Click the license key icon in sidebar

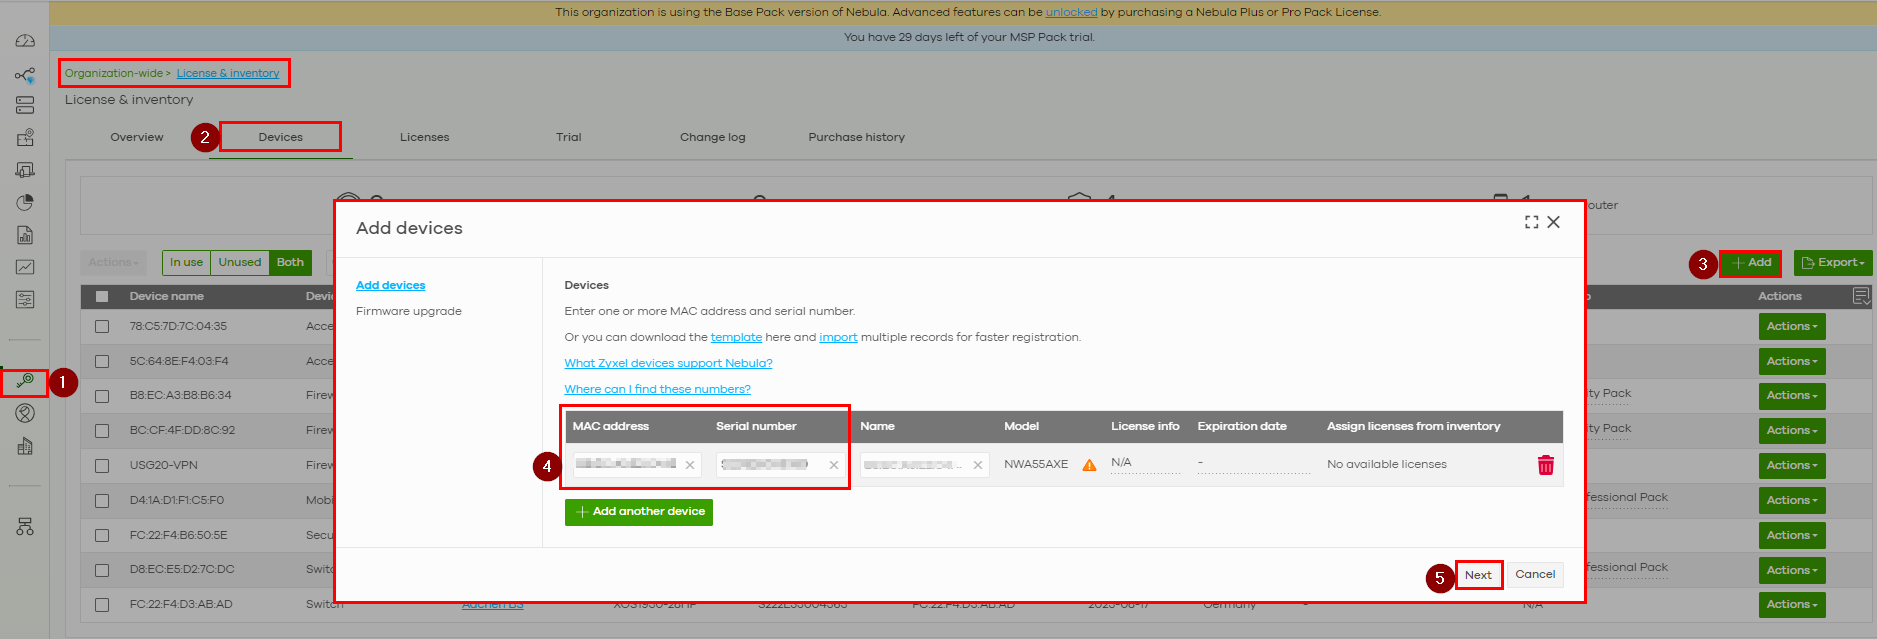[25, 381]
